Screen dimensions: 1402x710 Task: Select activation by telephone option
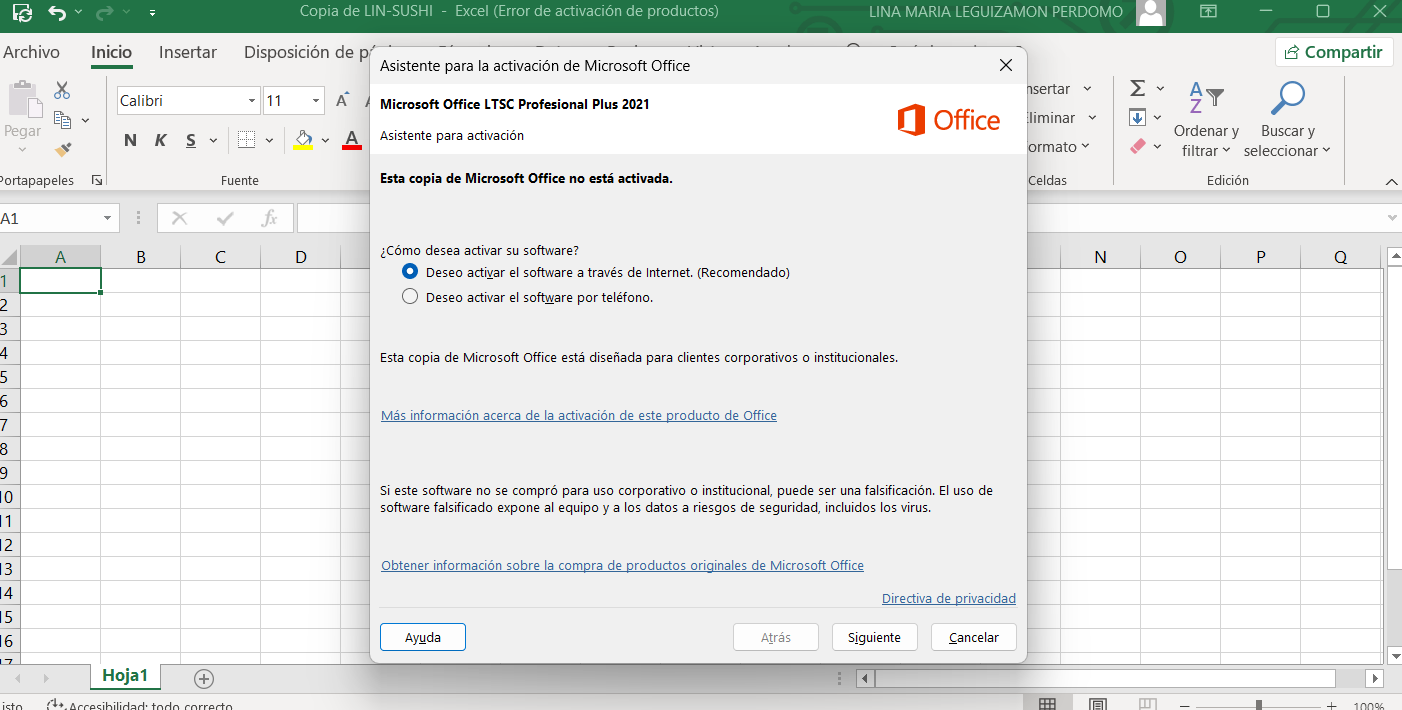tap(409, 296)
